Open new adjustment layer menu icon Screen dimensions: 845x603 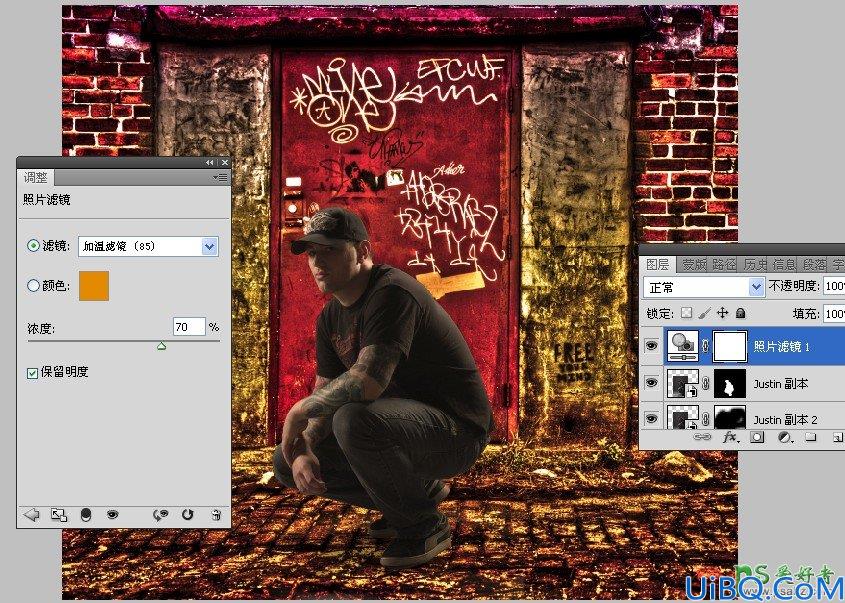(785, 437)
